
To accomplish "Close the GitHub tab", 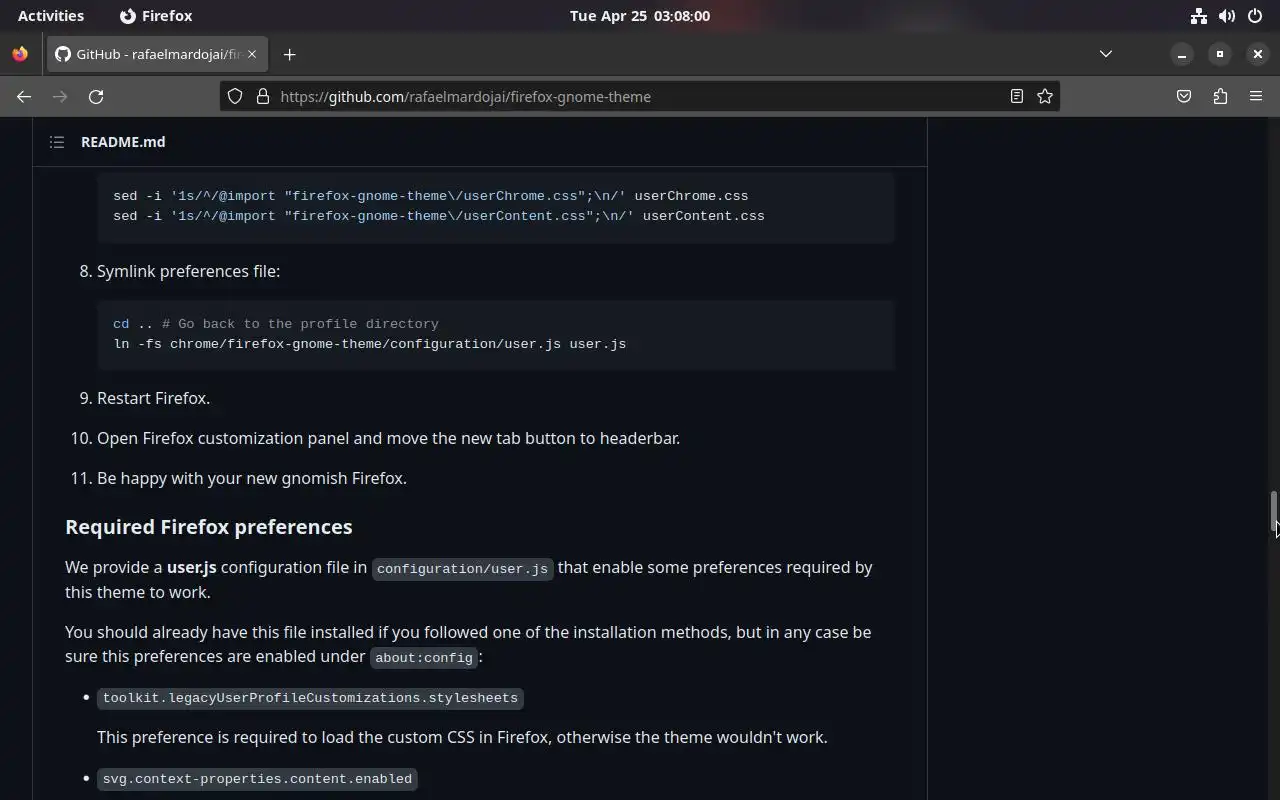I will coord(252,54).
